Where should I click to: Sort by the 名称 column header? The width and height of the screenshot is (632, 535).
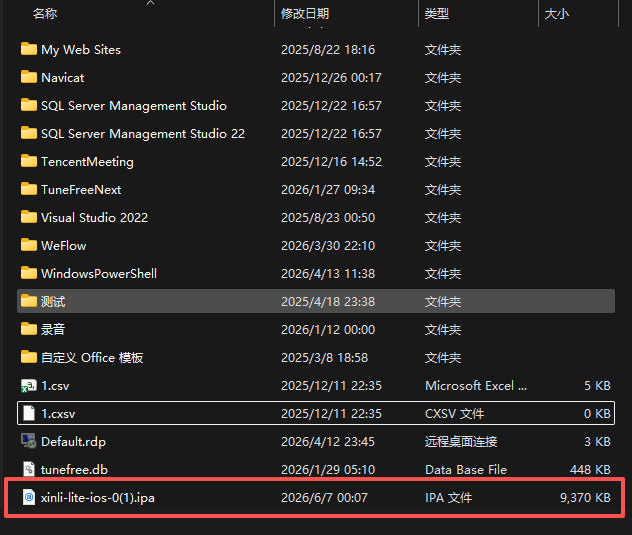(45, 14)
